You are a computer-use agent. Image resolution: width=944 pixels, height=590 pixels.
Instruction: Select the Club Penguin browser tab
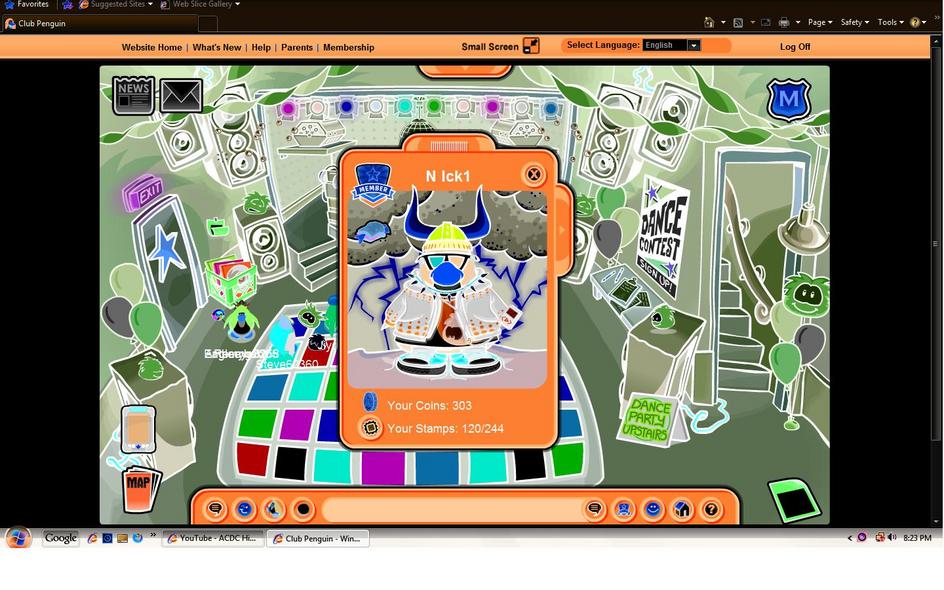tap(99, 23)
